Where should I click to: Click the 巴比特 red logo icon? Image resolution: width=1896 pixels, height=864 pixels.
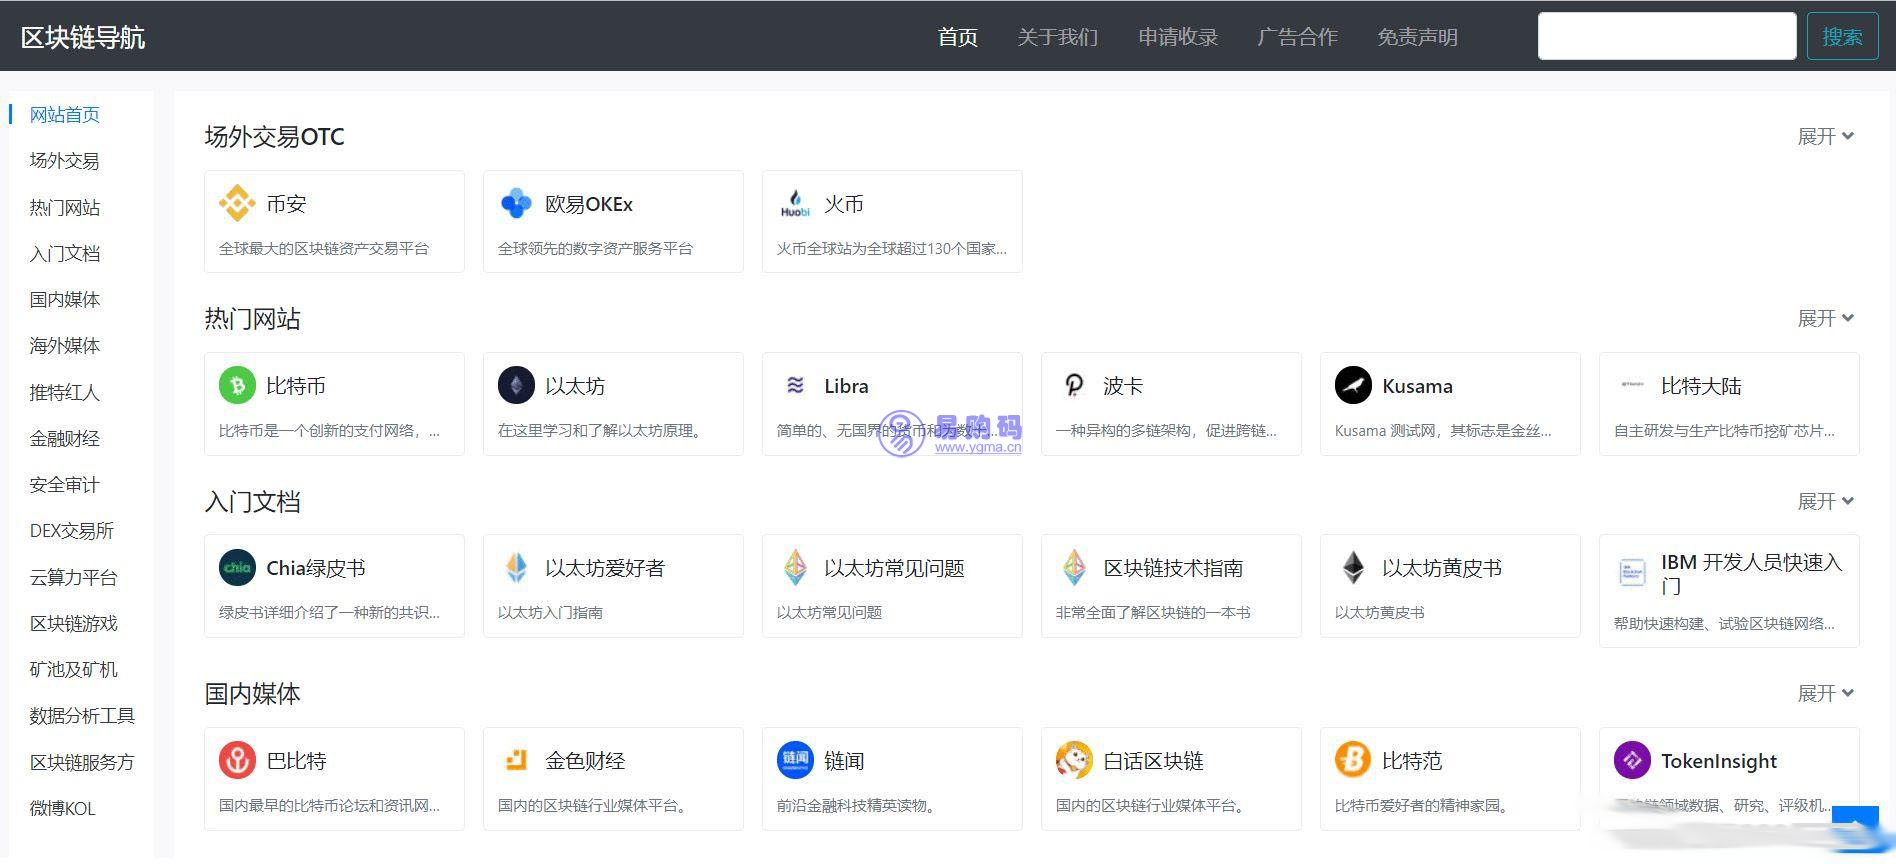[x=237, y=761]
